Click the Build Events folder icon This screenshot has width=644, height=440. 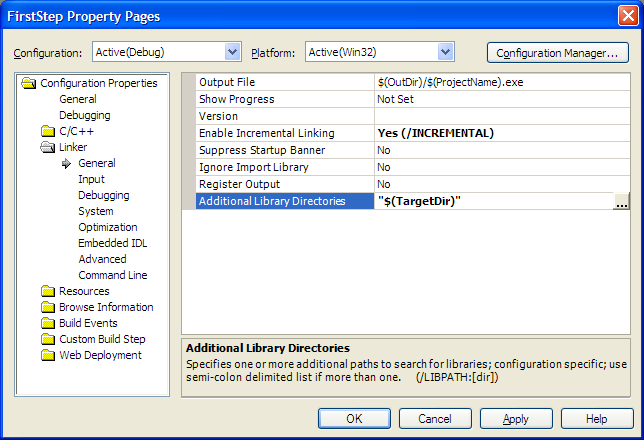coord(47,324)
